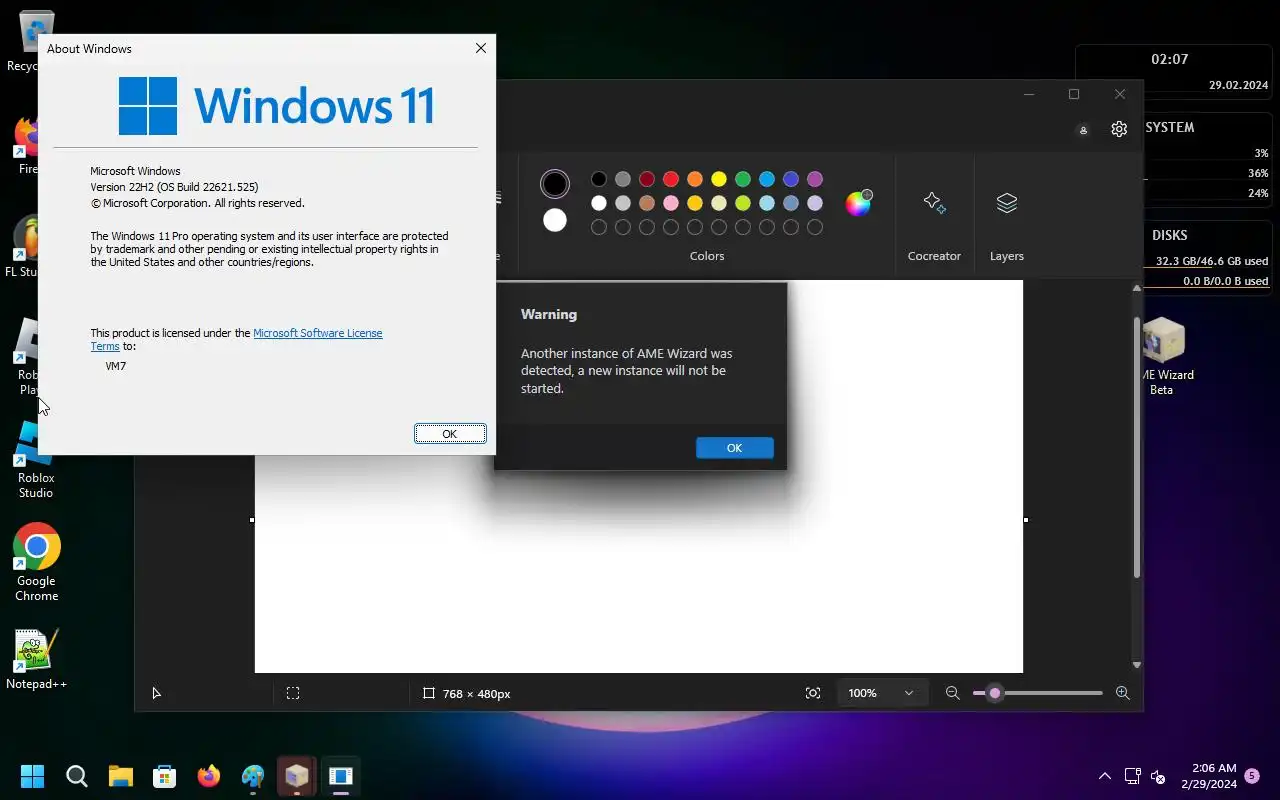Open Firefox from the taskbar
The width and height of the screenshot is (1280, 800).
[209, 776]
